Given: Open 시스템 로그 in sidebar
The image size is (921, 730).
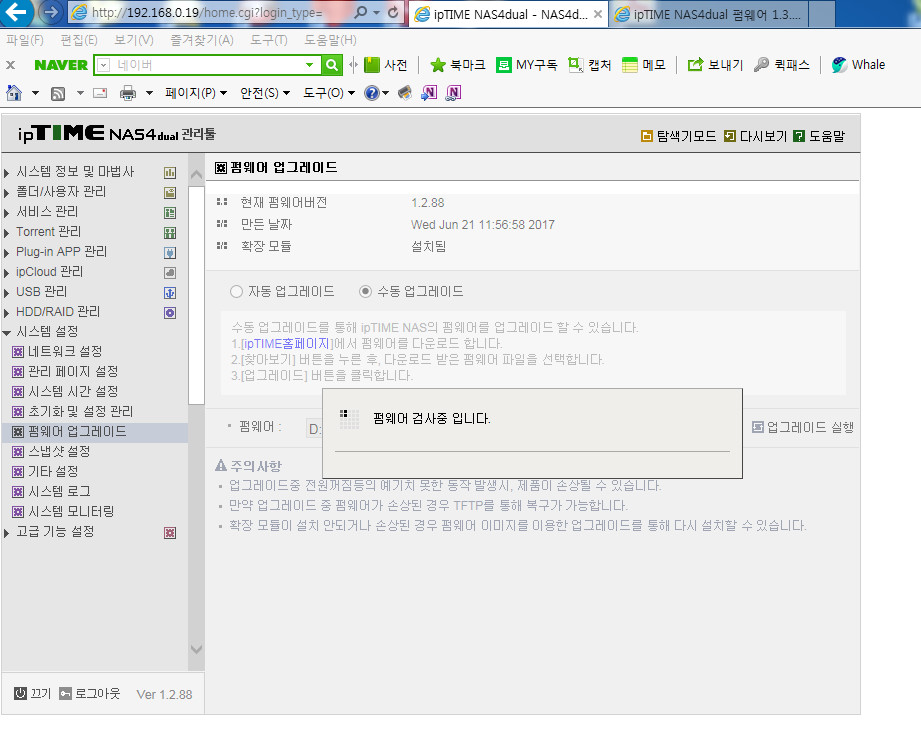Looking at the screenshot, I should coord(59,491).
